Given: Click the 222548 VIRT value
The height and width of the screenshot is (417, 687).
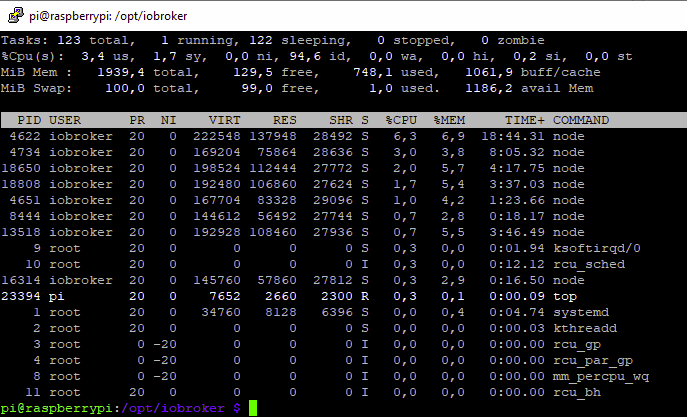Looking at the screenshot, I should (216, 136).
